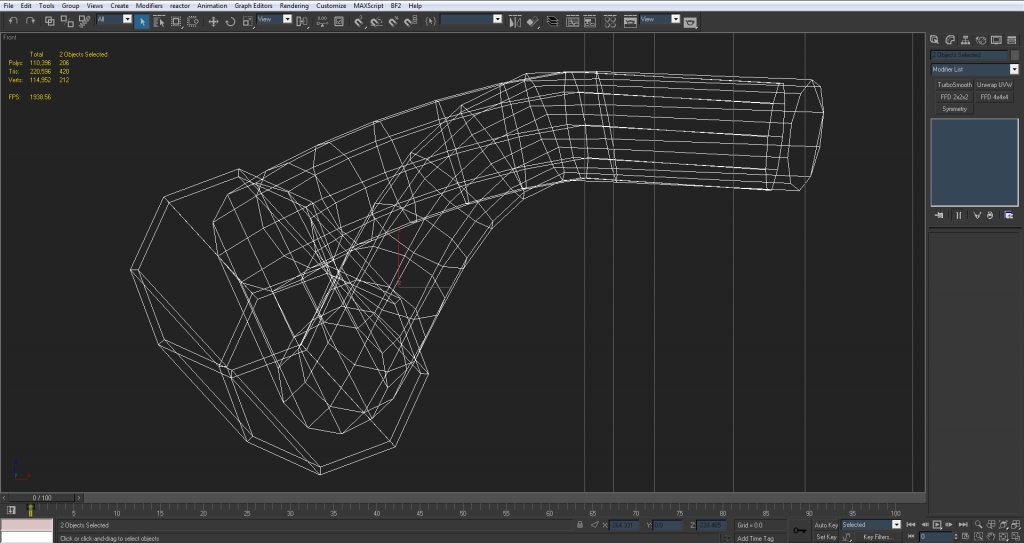Enable Set Key mode

825,537
